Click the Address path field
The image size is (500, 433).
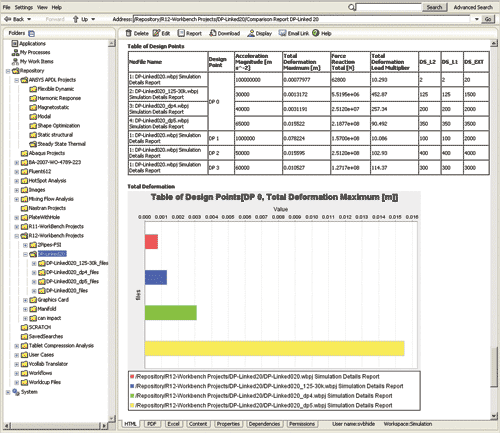[302, 19]
